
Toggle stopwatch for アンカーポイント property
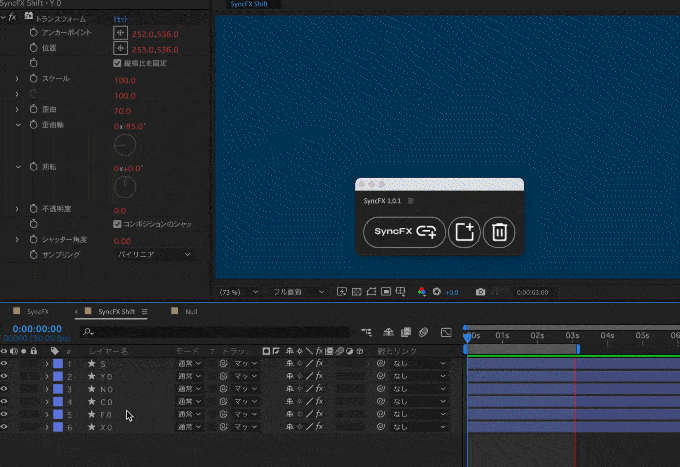tap(33, 33)
